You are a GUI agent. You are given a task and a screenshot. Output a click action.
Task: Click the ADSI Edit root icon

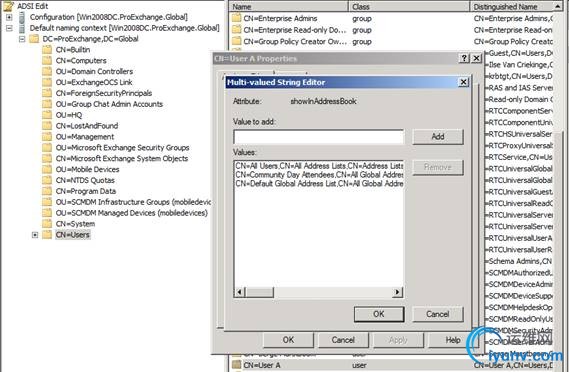pyautogui.click(x=8, y=6)
